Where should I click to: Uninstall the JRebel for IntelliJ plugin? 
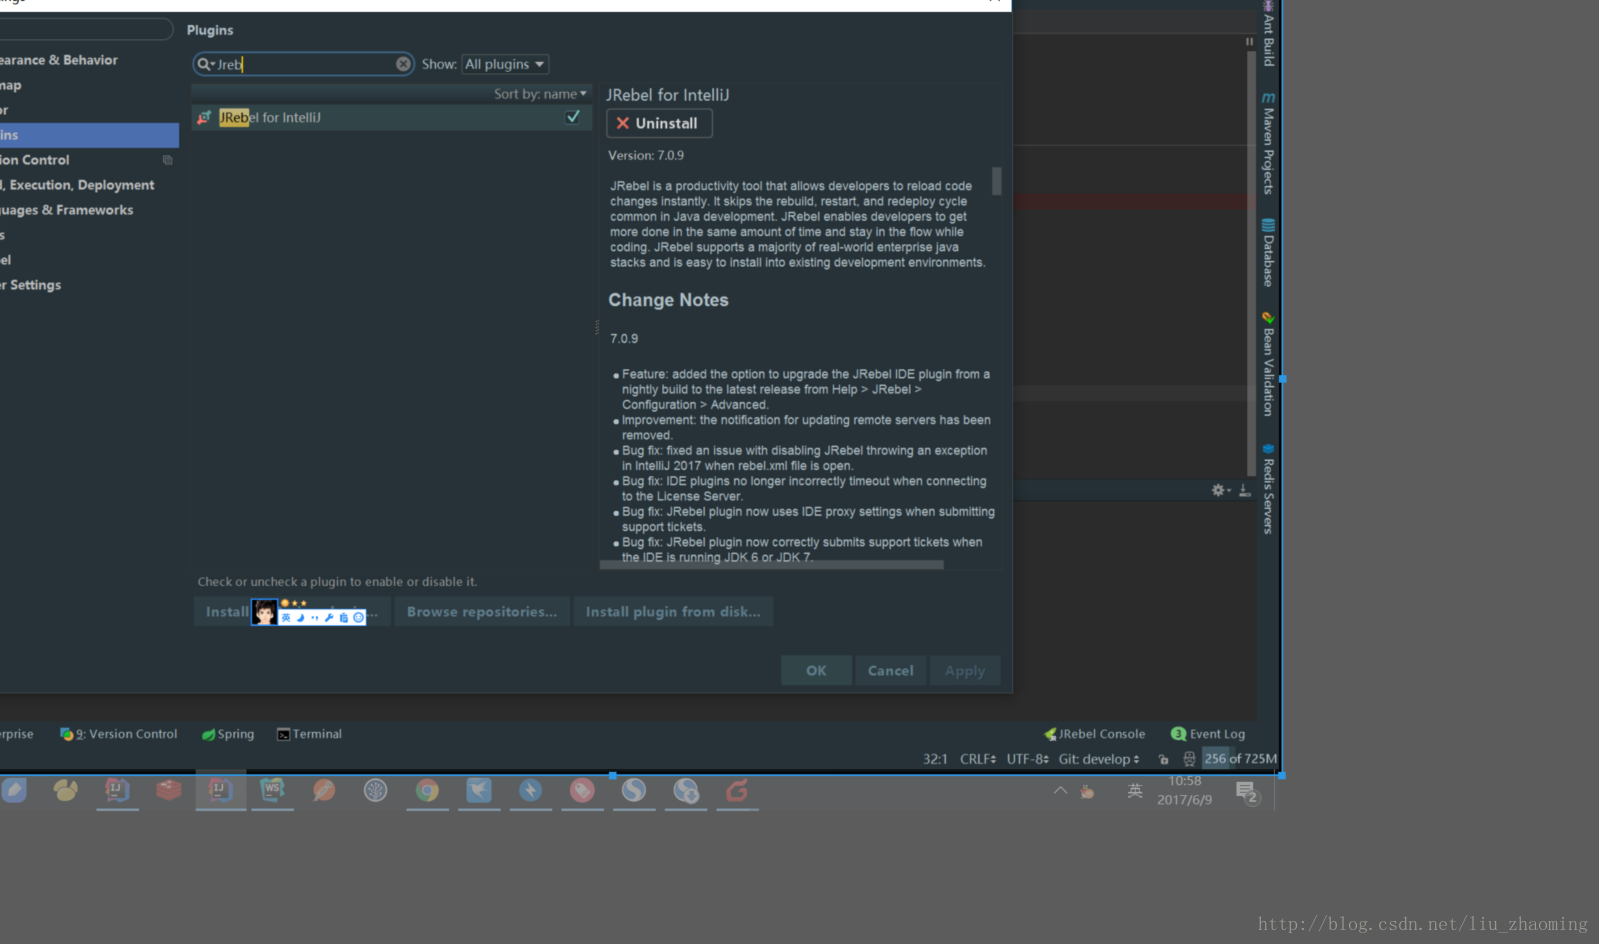click(659, 123)
